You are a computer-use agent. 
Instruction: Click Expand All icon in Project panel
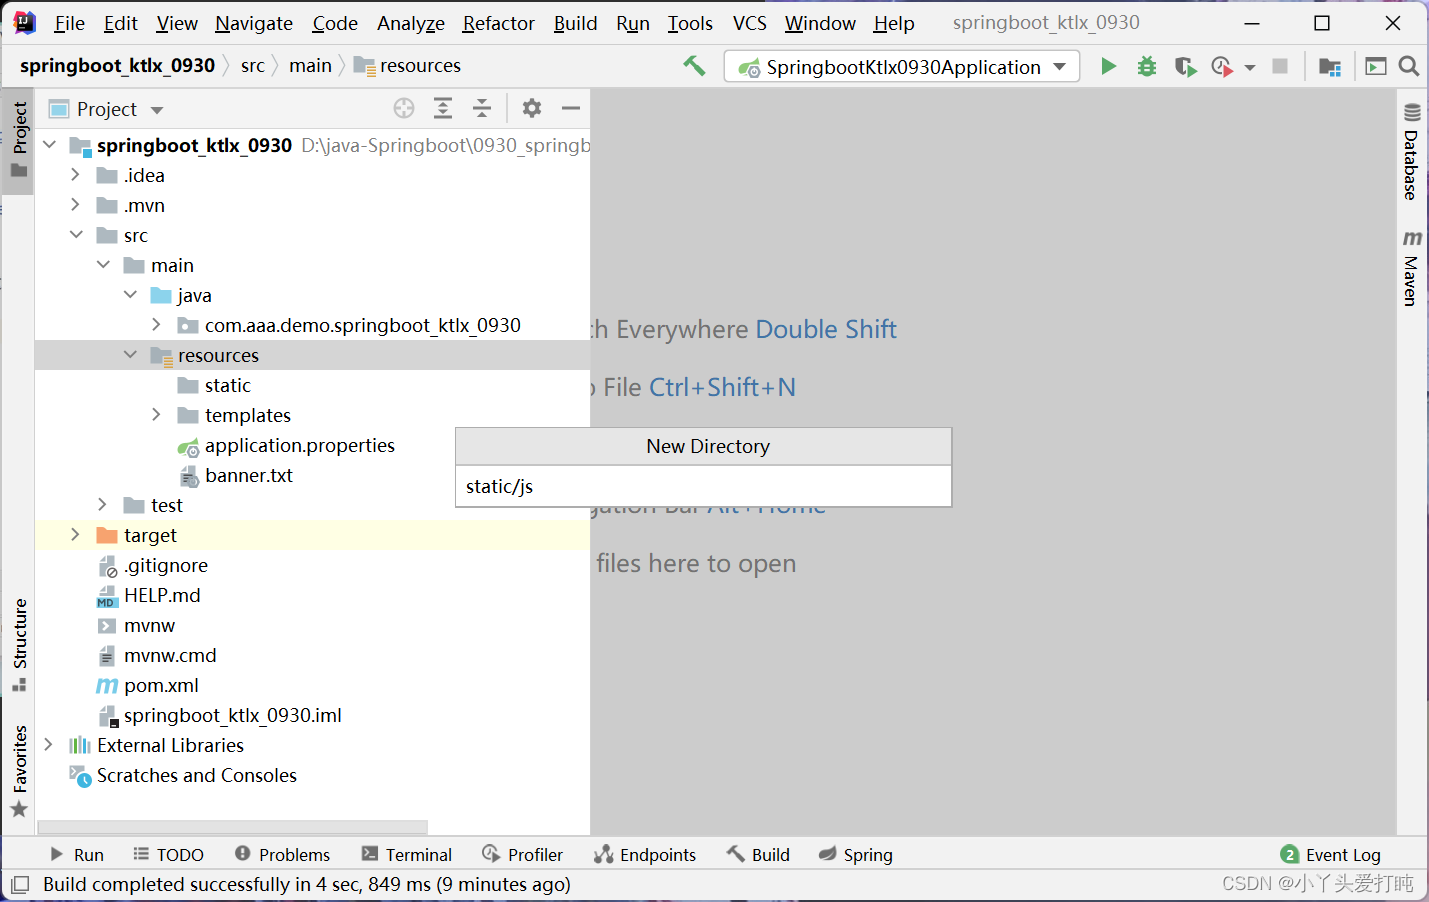pos(443,108)
